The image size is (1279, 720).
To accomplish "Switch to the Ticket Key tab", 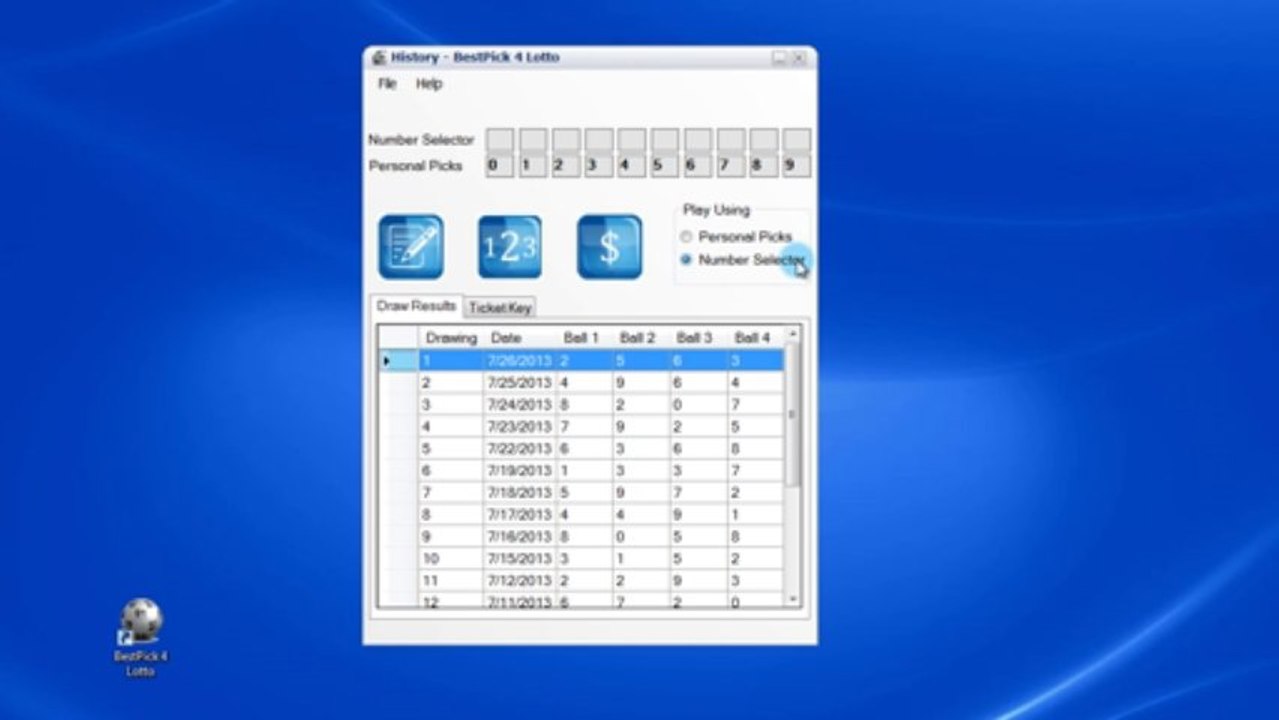I will point(500,308).
